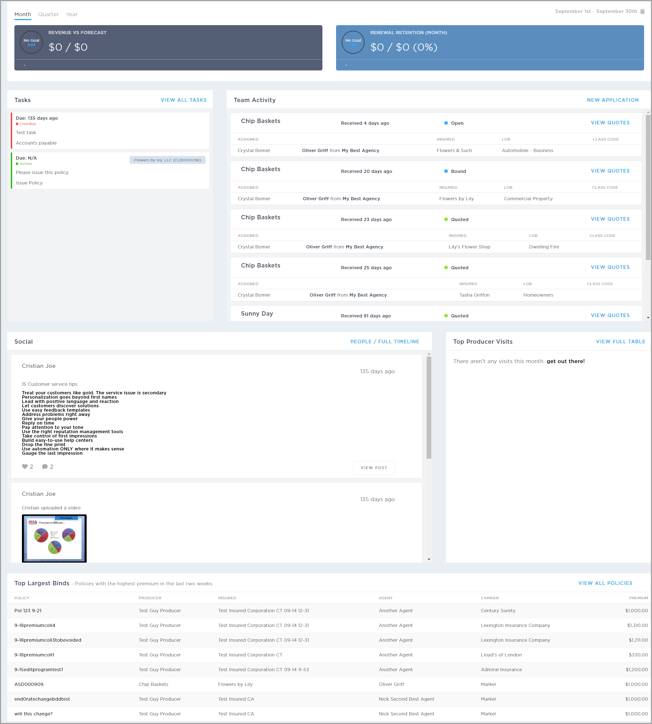Click insured 'Tasha Griffon'
The image size is (652, 724).
coord(475,295)
